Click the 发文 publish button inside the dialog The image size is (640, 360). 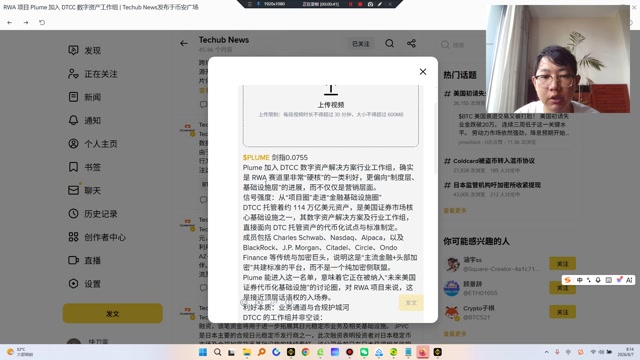pos(411,303)
